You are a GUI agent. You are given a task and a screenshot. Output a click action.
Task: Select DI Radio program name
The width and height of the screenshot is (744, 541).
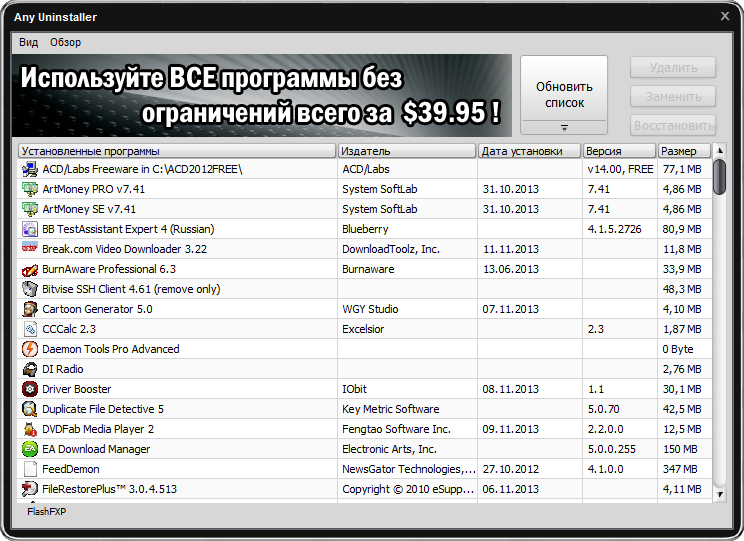[x=63, y=369]
